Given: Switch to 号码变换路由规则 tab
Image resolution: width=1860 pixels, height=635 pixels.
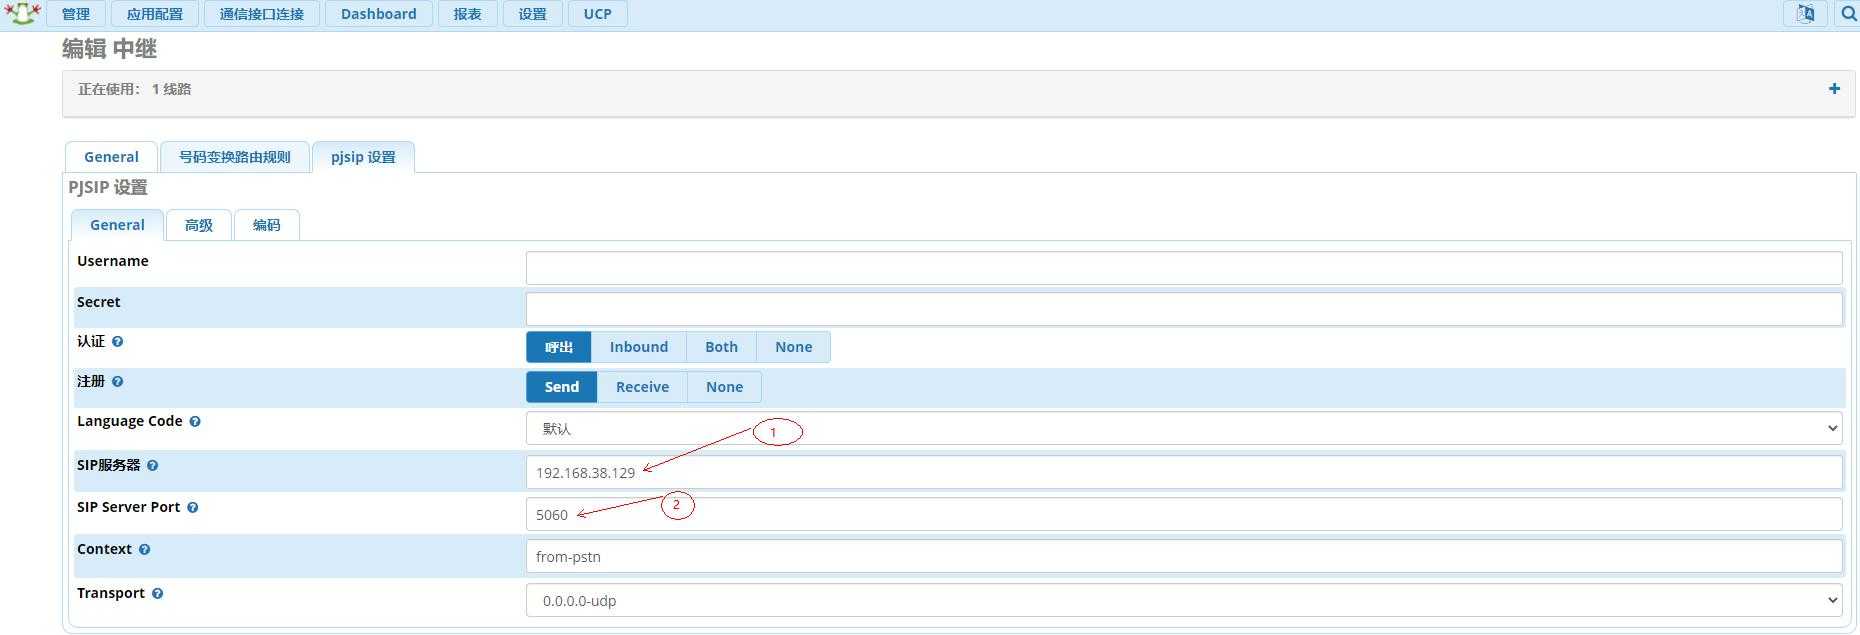Looking at the screenshot, I should (235, 157).
